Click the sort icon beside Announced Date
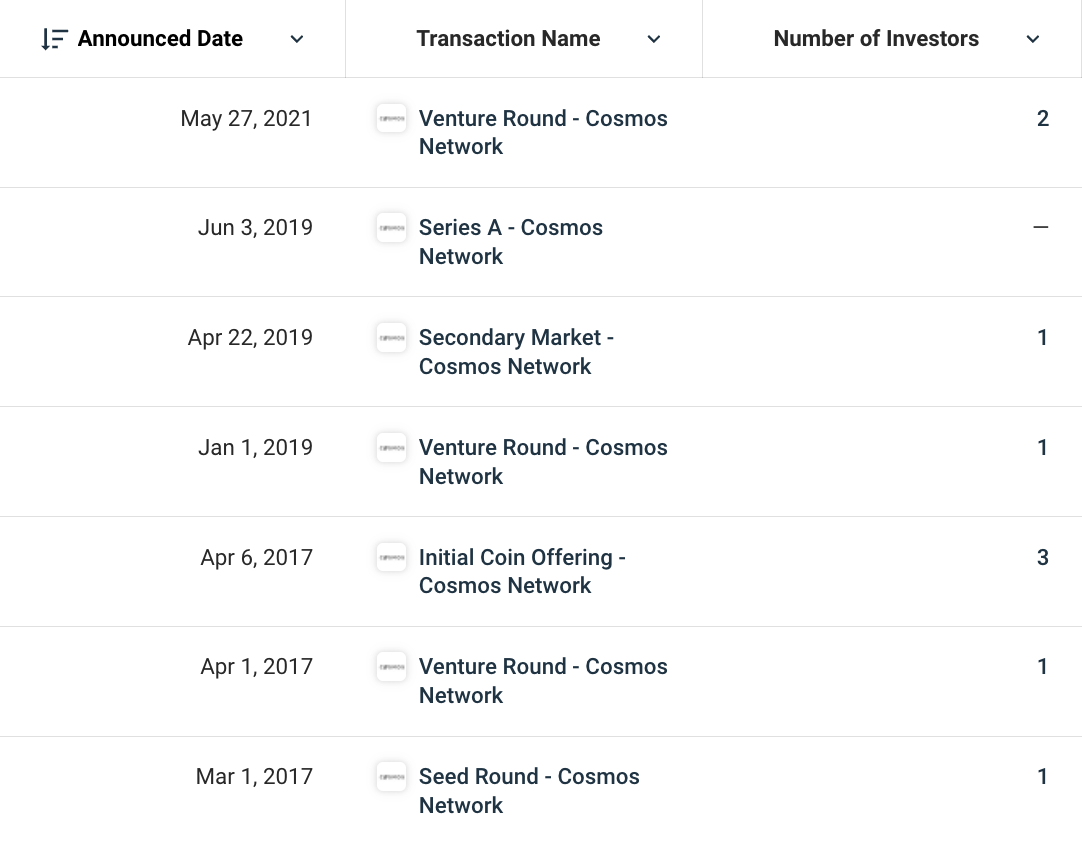The image size is (1082, 844). (x=54, y=39)
